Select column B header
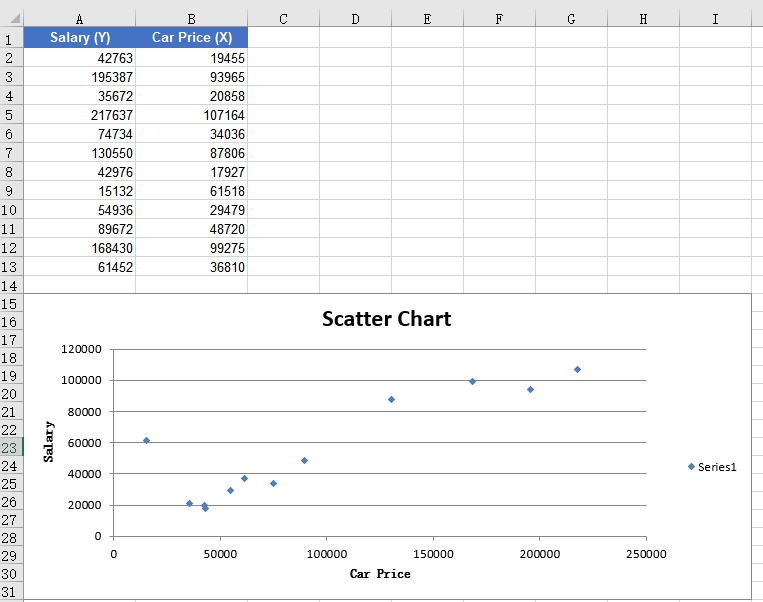The width and height of the screenshot is (763, 602). point(191,19)
